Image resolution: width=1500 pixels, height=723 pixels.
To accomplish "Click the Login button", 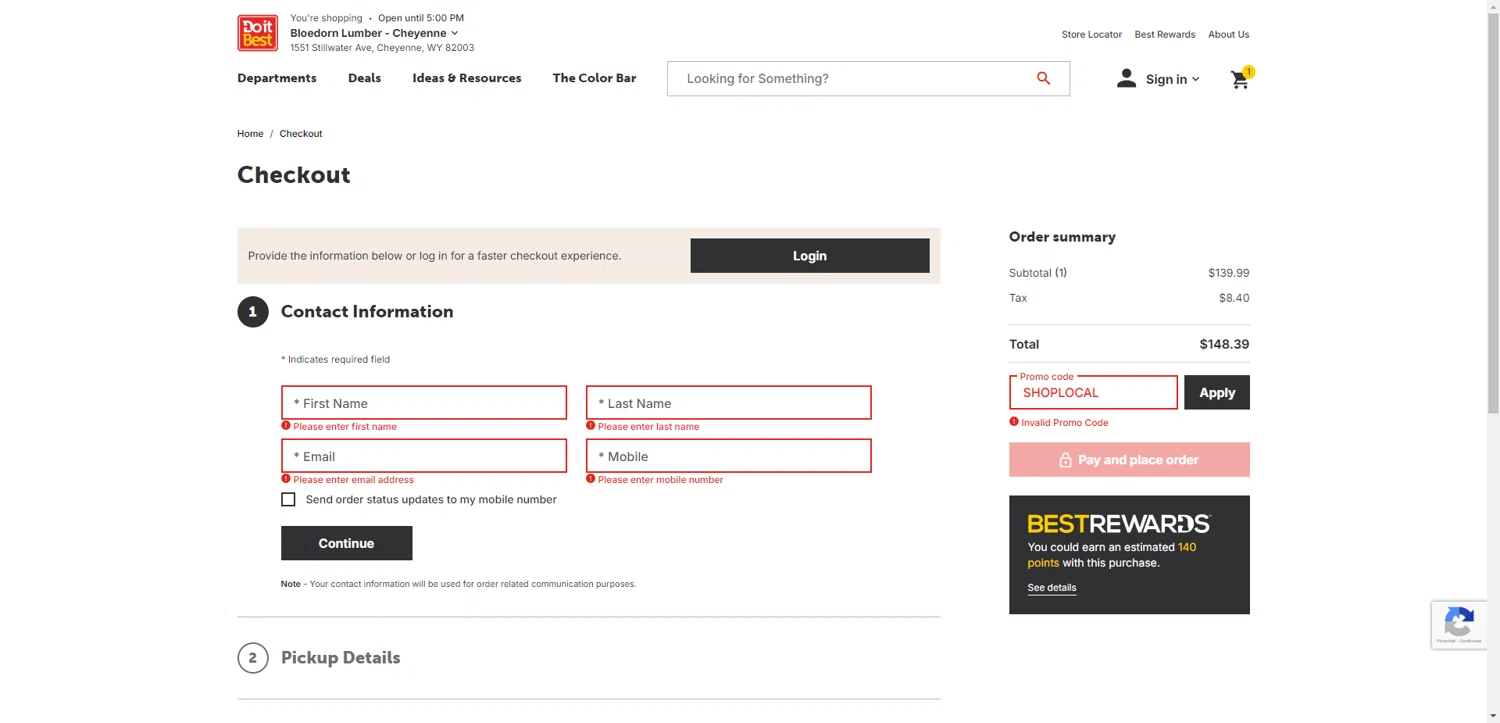I will pos(810,255).
